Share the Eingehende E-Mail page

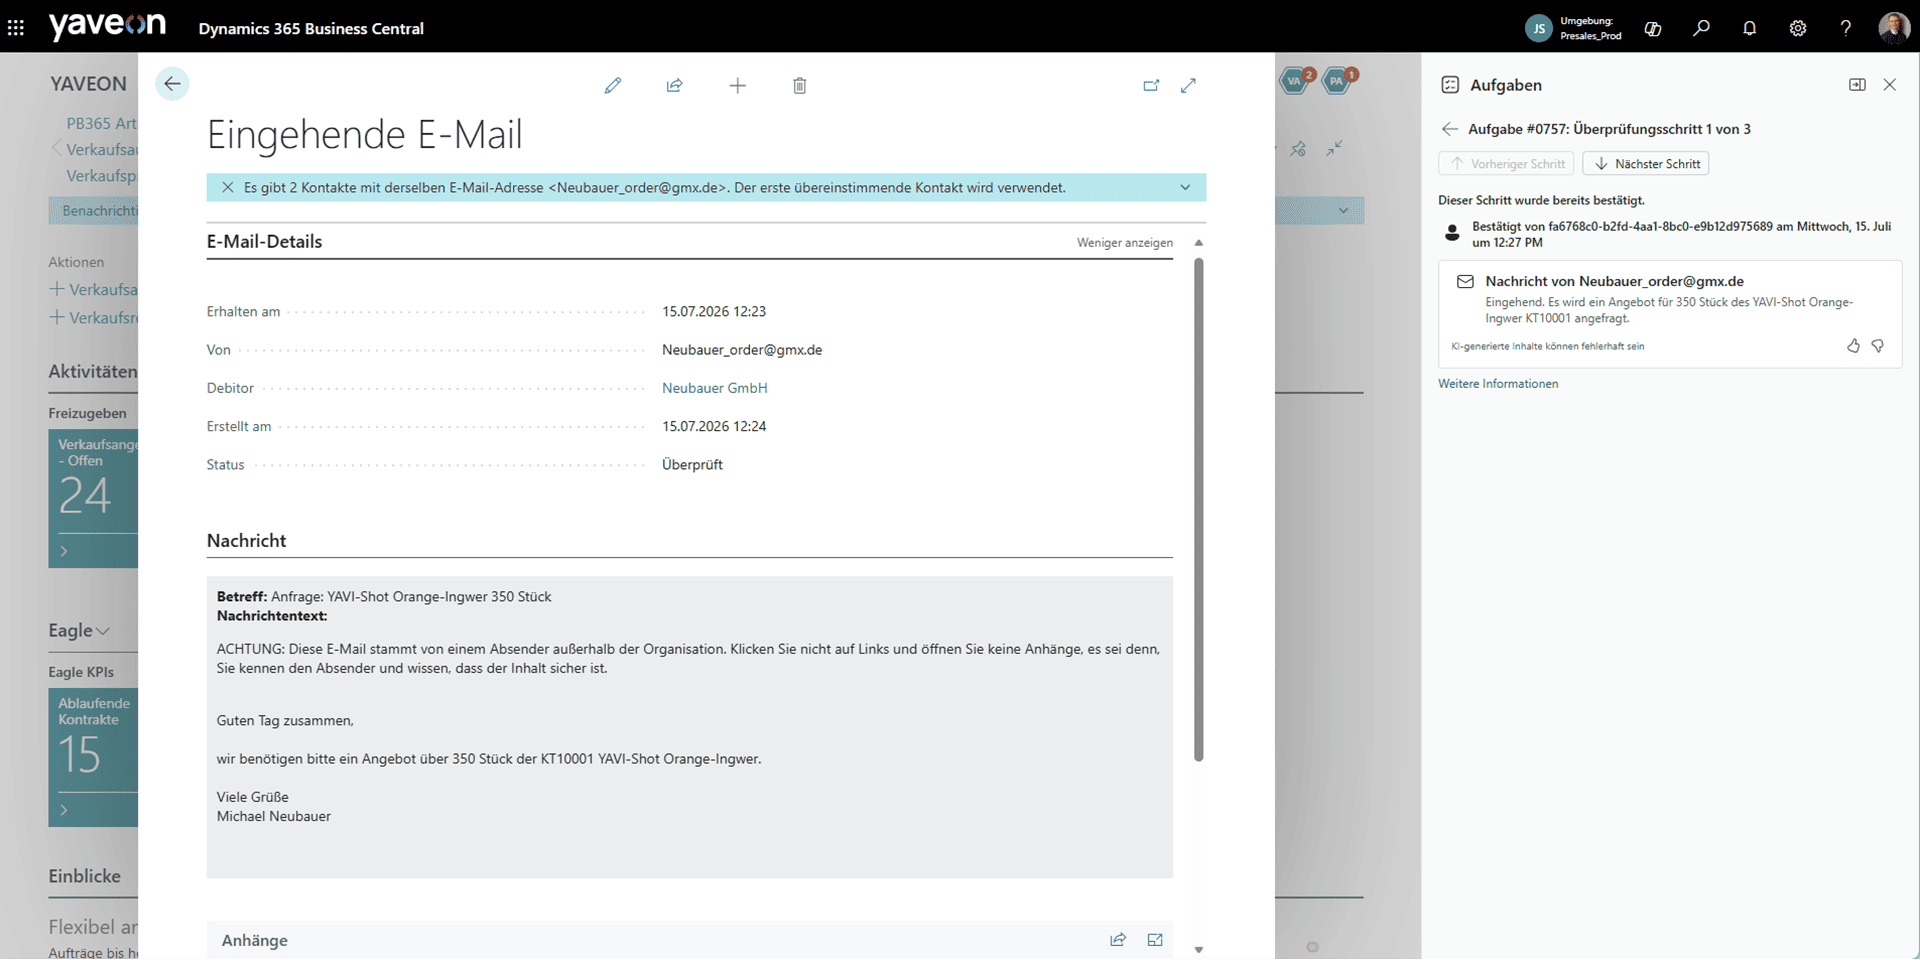pyautogui.click(x=675, y=86)
